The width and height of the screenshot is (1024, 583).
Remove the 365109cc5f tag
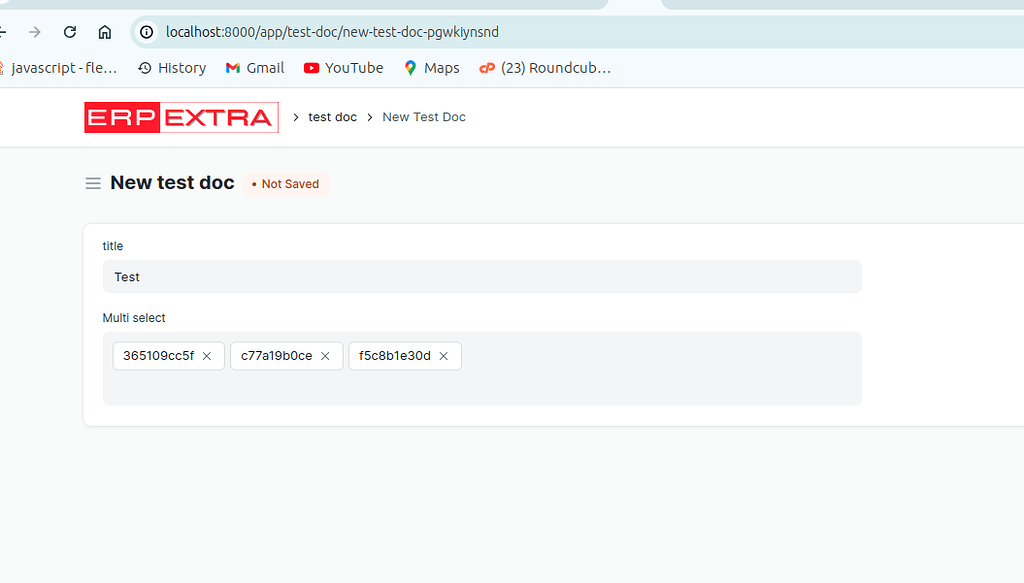(207, 355)
